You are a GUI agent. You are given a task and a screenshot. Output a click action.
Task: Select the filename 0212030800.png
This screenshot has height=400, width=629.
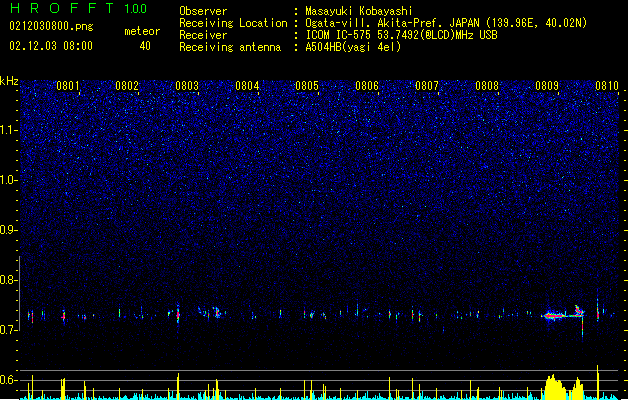point(51,26)
